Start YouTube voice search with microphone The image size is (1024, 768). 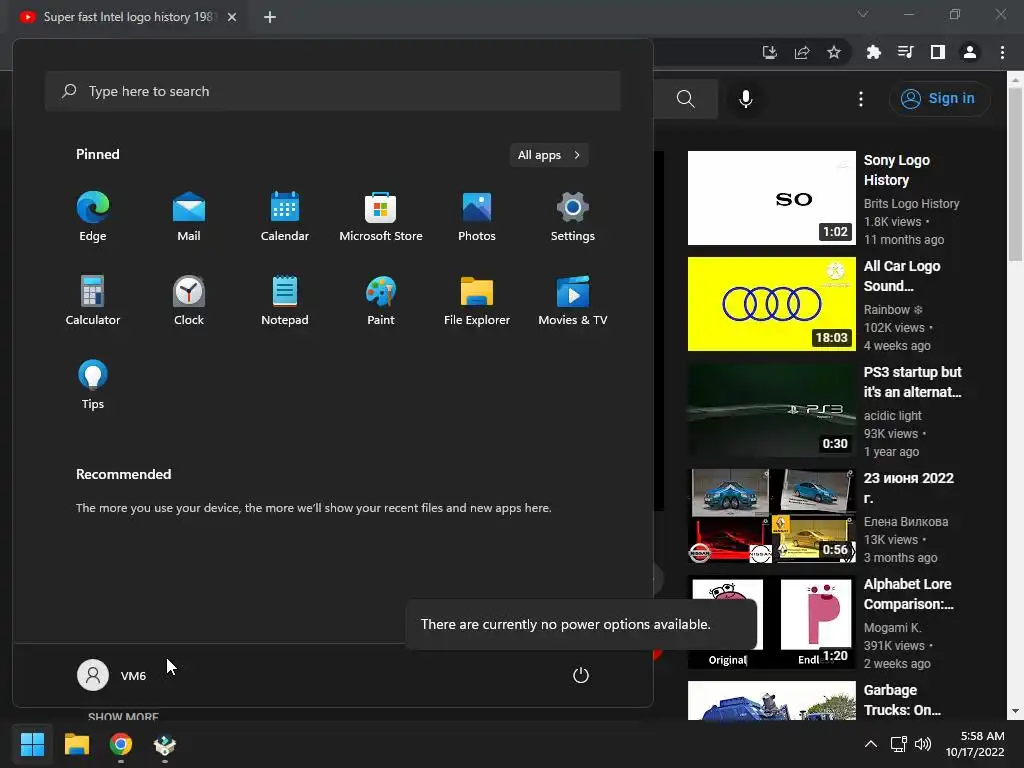[745, 99]
